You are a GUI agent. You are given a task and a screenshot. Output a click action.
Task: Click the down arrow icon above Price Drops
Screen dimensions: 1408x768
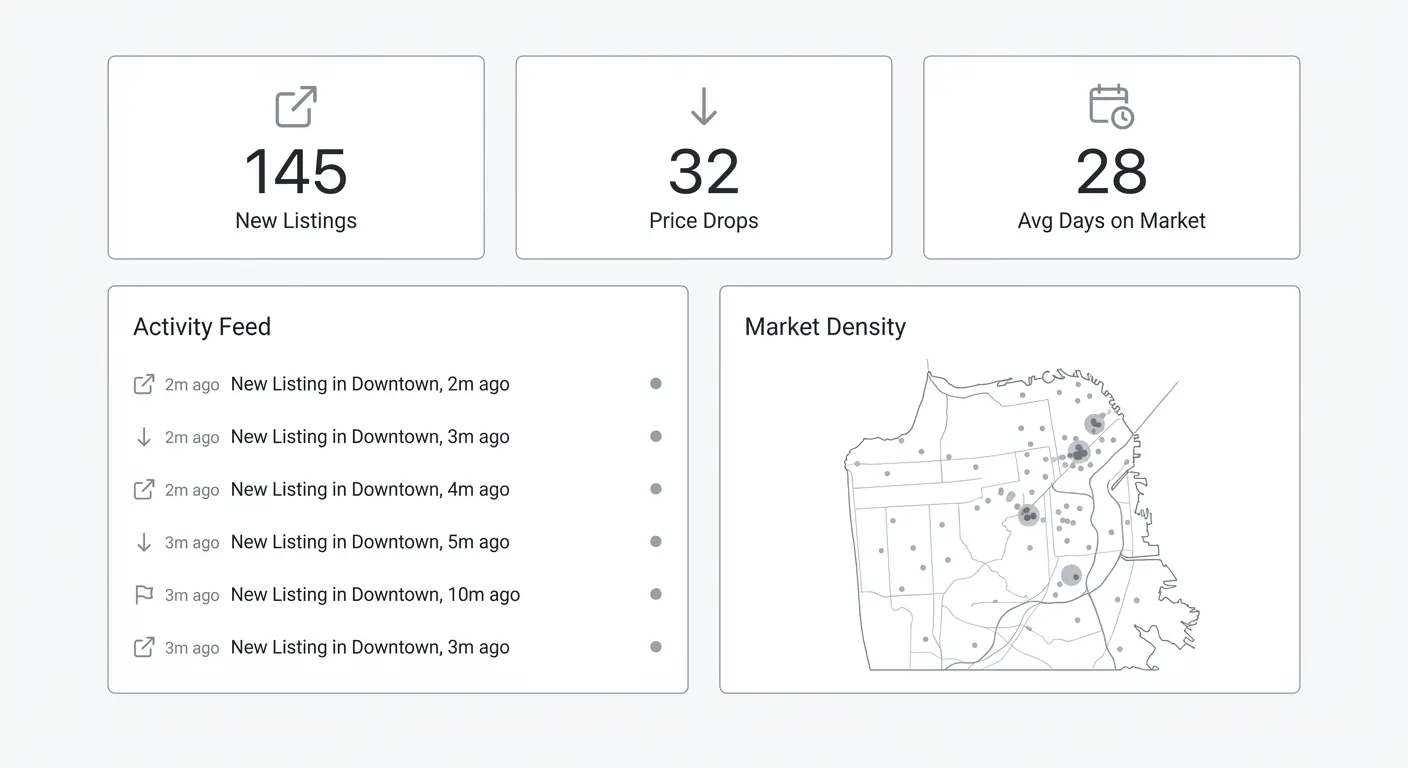[x=704, y=106]
